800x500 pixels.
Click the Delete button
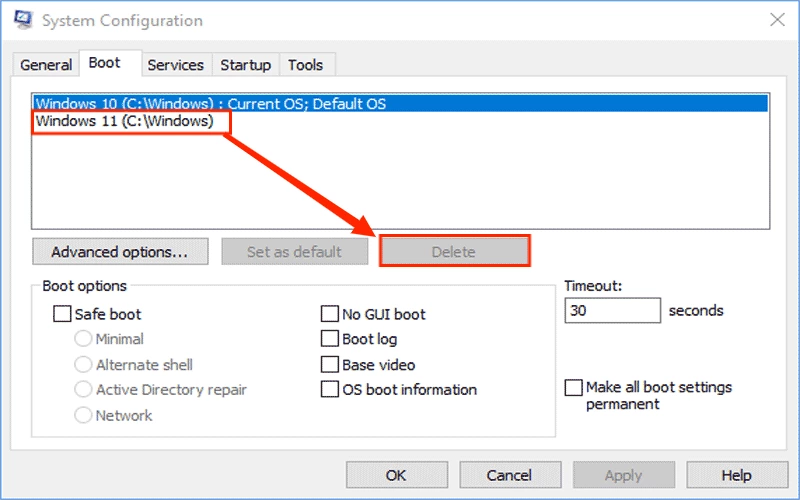pos(454,252)
